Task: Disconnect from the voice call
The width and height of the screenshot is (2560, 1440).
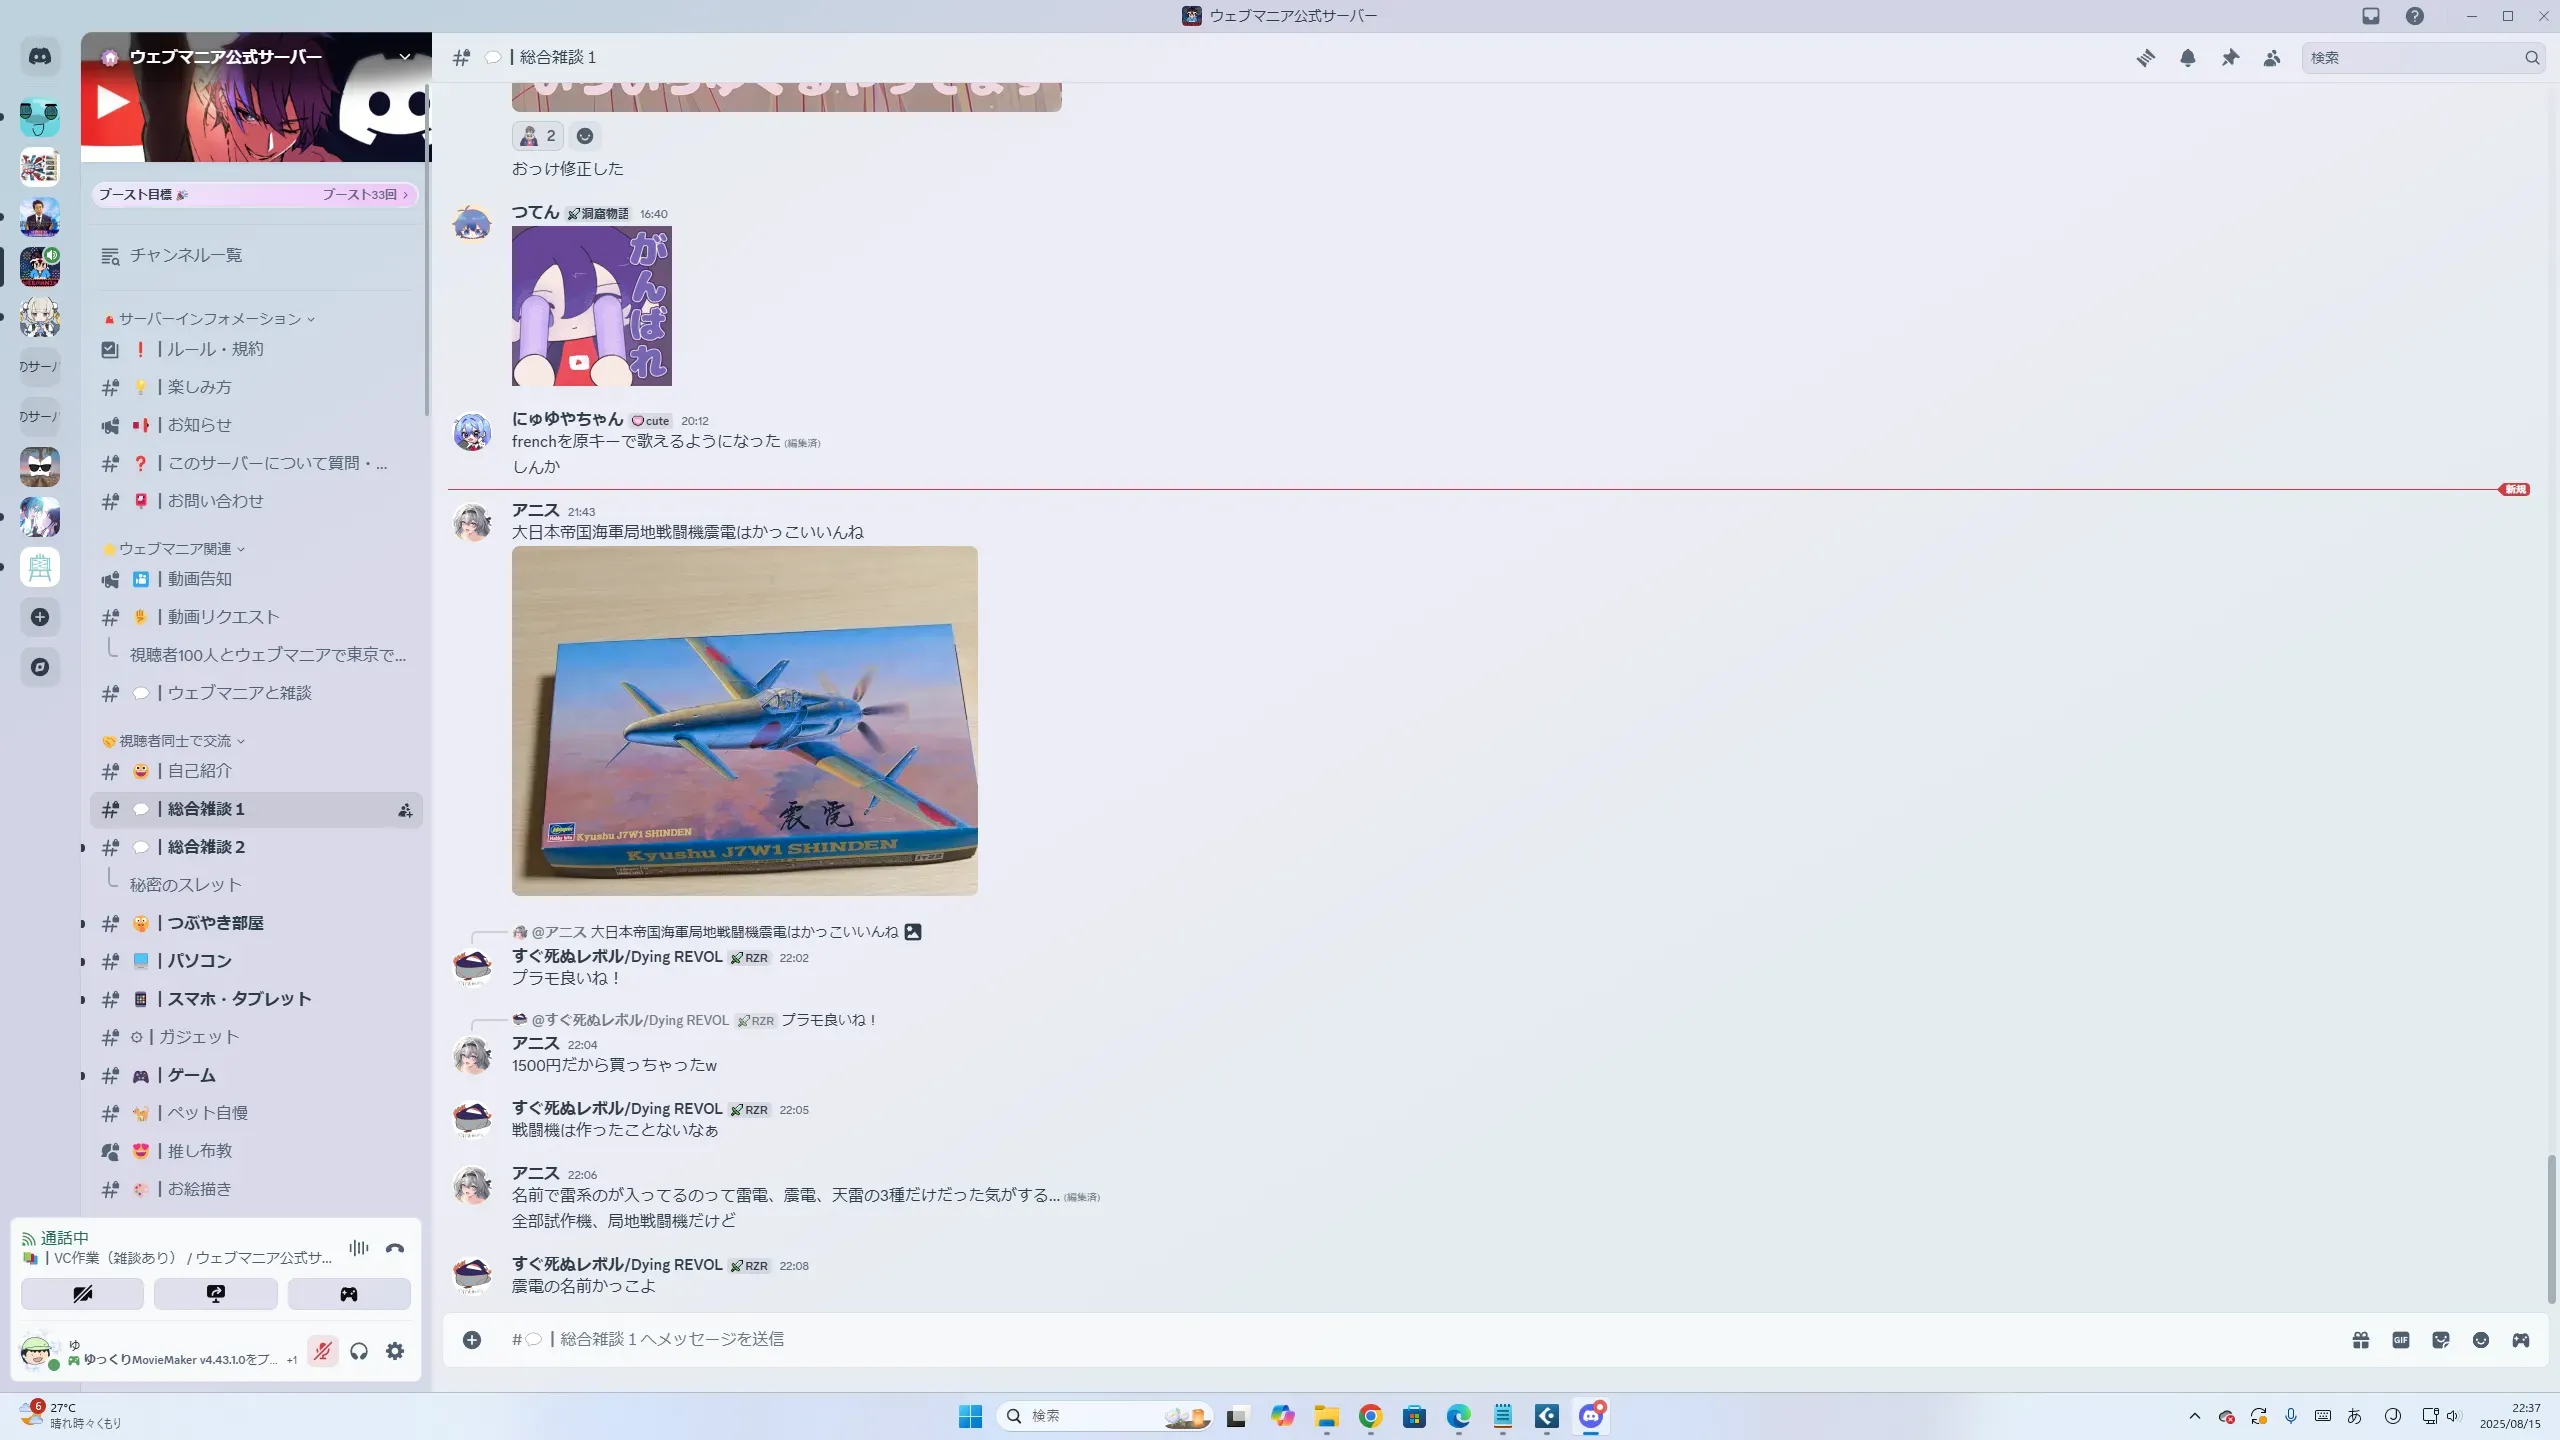Action: [x=395, y=1248]
